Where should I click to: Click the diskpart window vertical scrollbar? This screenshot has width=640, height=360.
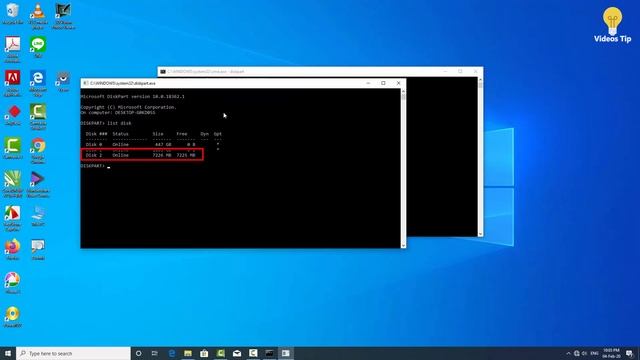tap(403, 168)
